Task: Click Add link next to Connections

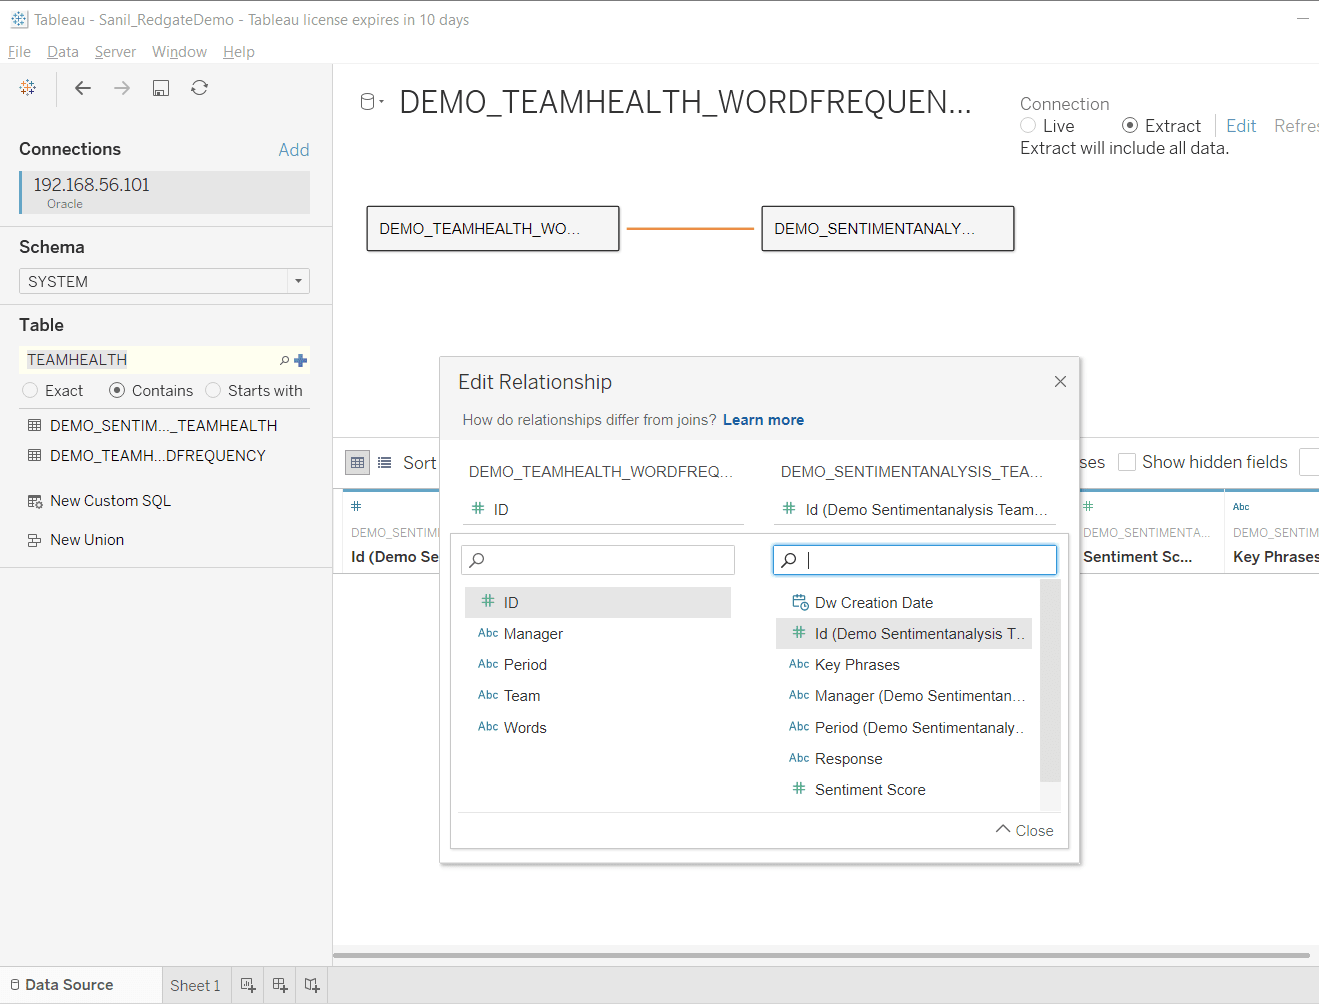Action: coord(294,150)
